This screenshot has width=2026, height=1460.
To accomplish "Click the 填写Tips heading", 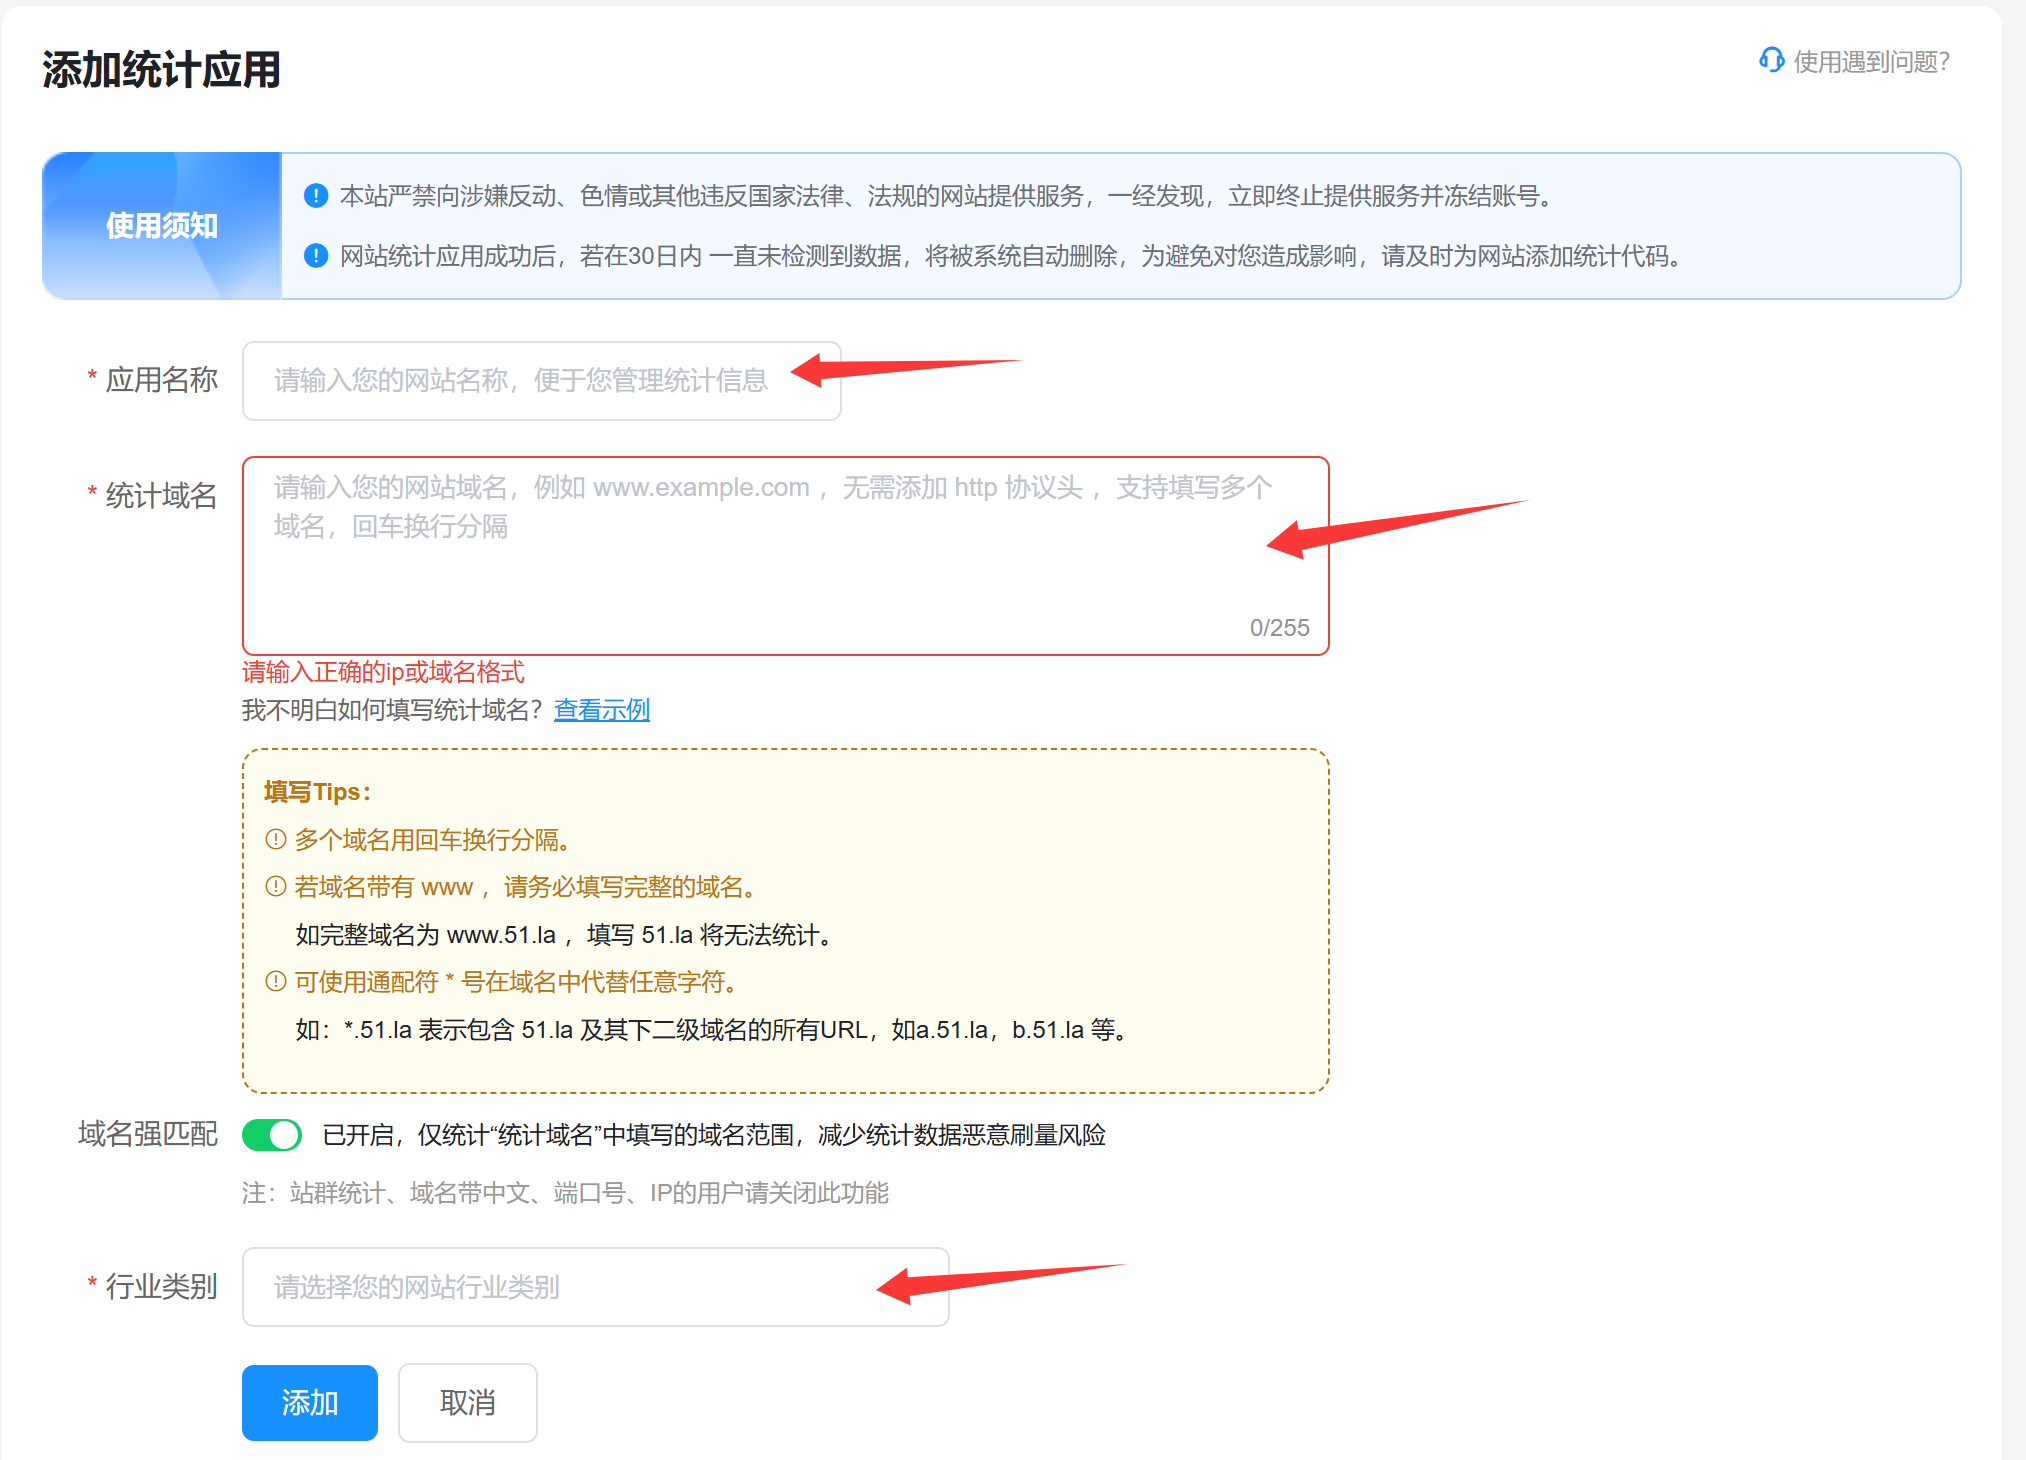I will (317, 792).
